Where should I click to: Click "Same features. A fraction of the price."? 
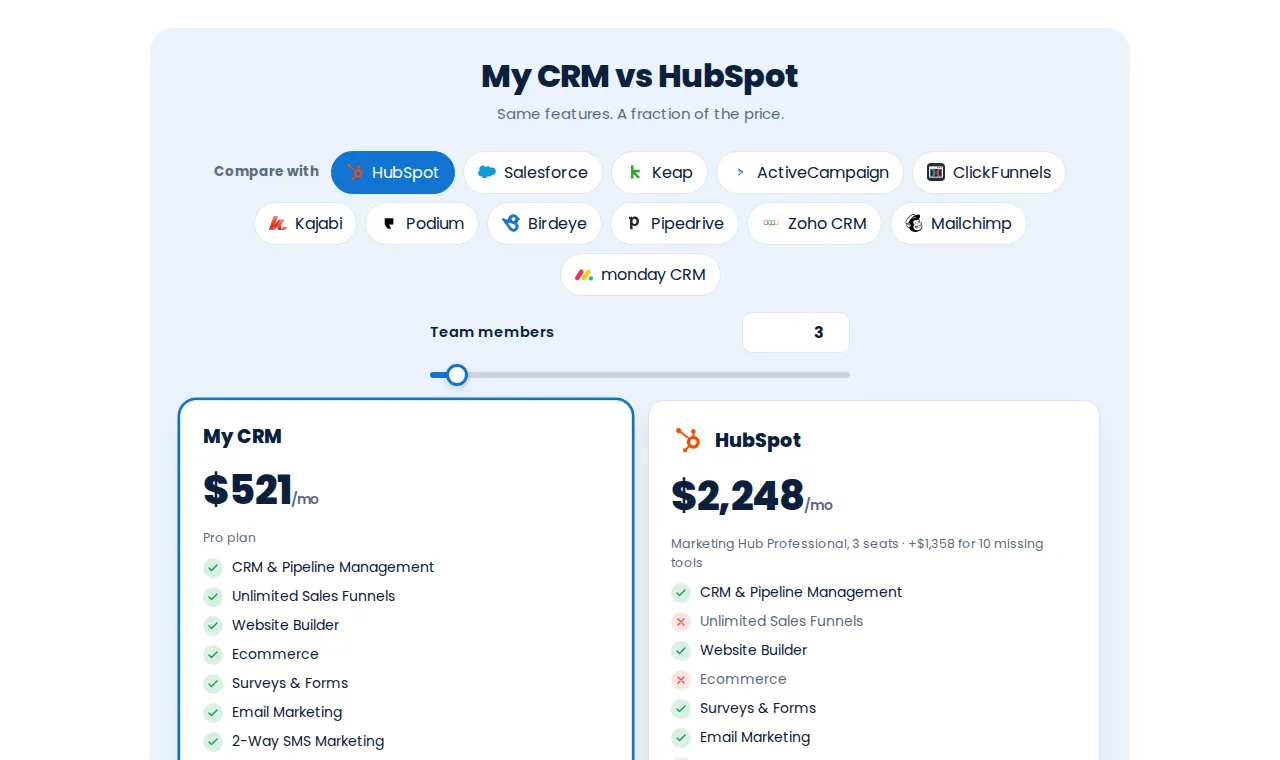640,114
